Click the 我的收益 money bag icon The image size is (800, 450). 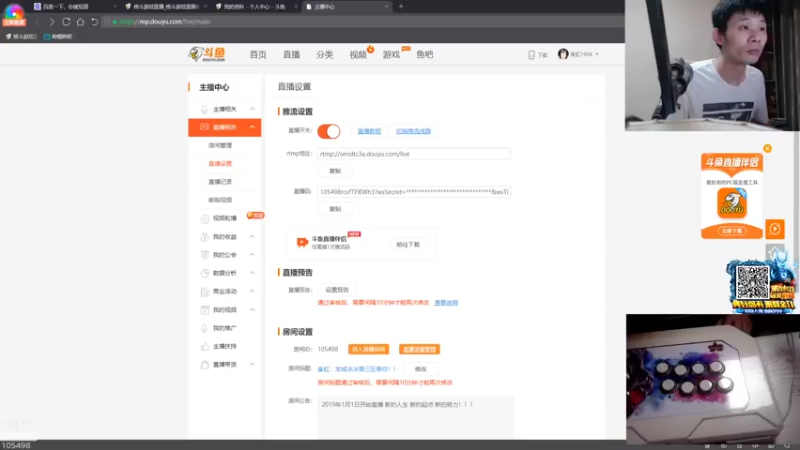click(x=205, y=237)
